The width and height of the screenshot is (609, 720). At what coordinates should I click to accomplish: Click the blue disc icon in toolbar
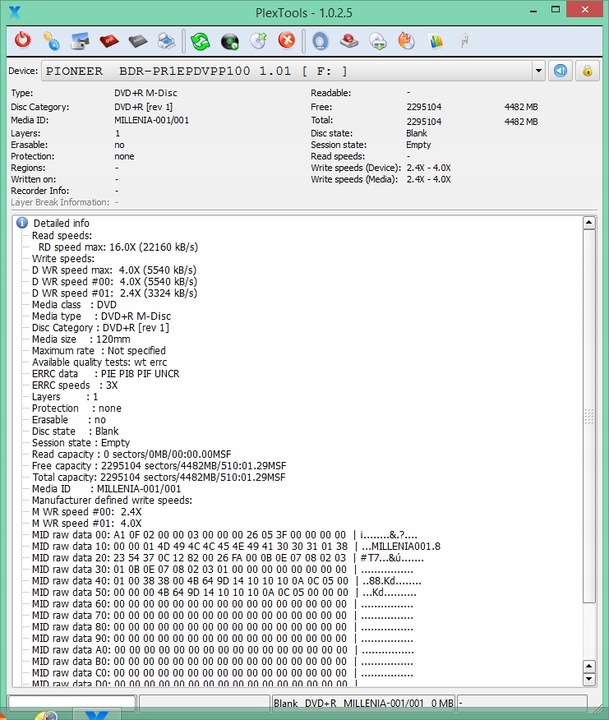coord(320,41)
